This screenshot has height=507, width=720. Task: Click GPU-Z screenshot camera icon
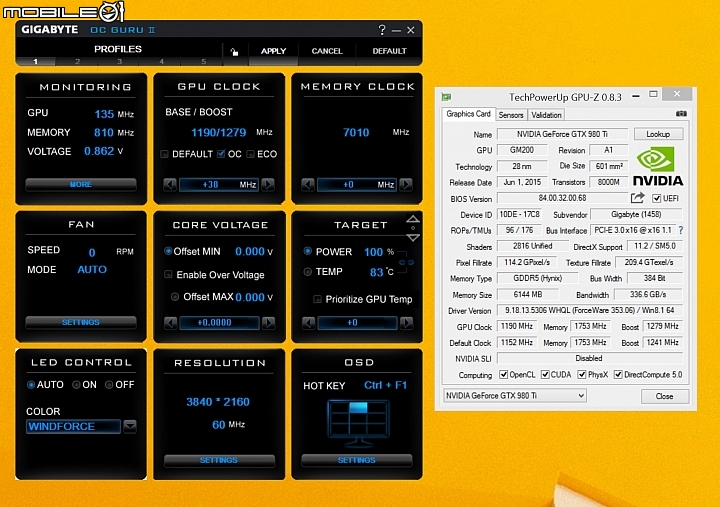click(x=681, y=113)
